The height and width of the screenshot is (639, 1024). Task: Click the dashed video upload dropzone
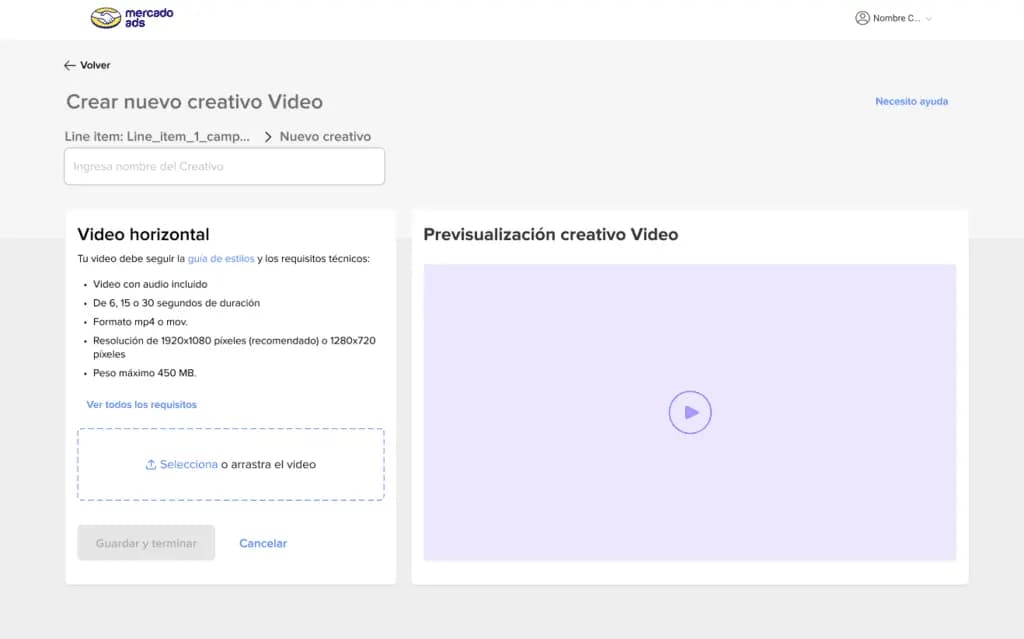[x=231, y=465]
